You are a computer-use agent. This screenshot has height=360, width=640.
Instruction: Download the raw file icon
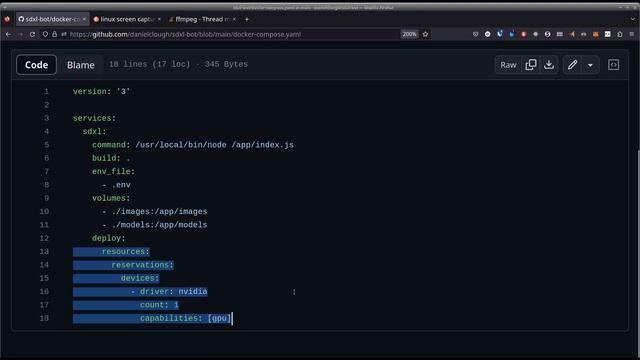pos(549,65)
